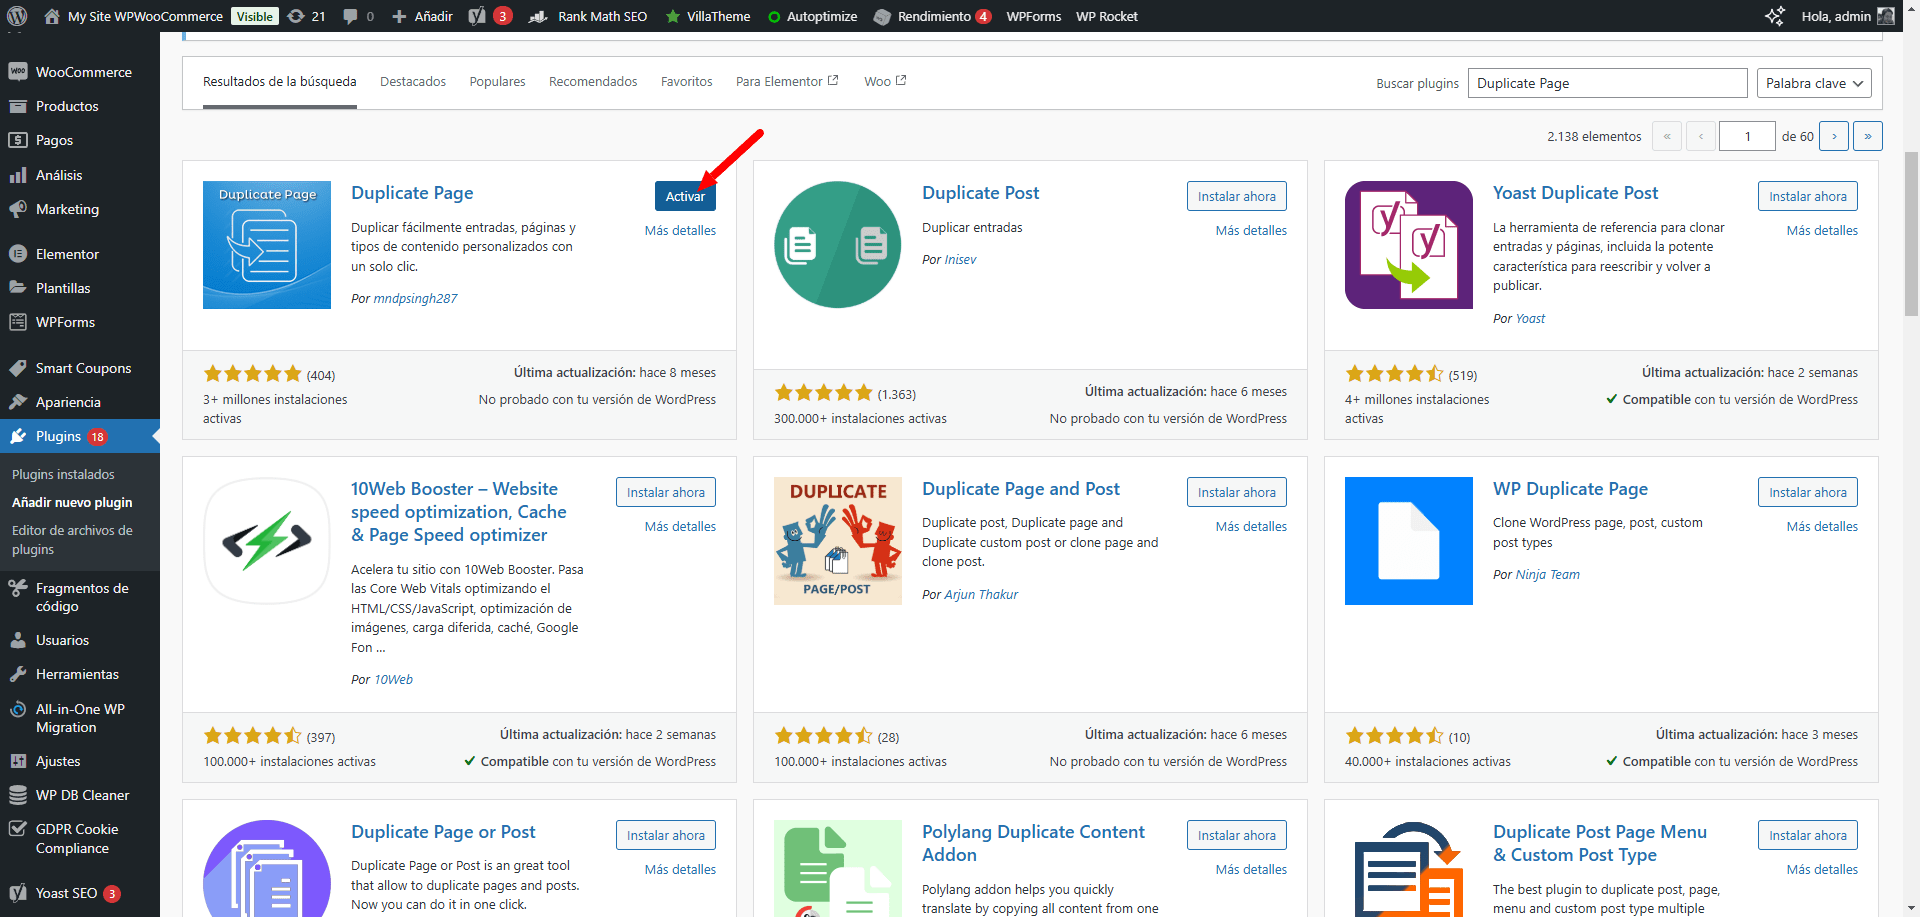Open WP Rocket admin bar item
1920x917 pixels.
coord(1106,16)
